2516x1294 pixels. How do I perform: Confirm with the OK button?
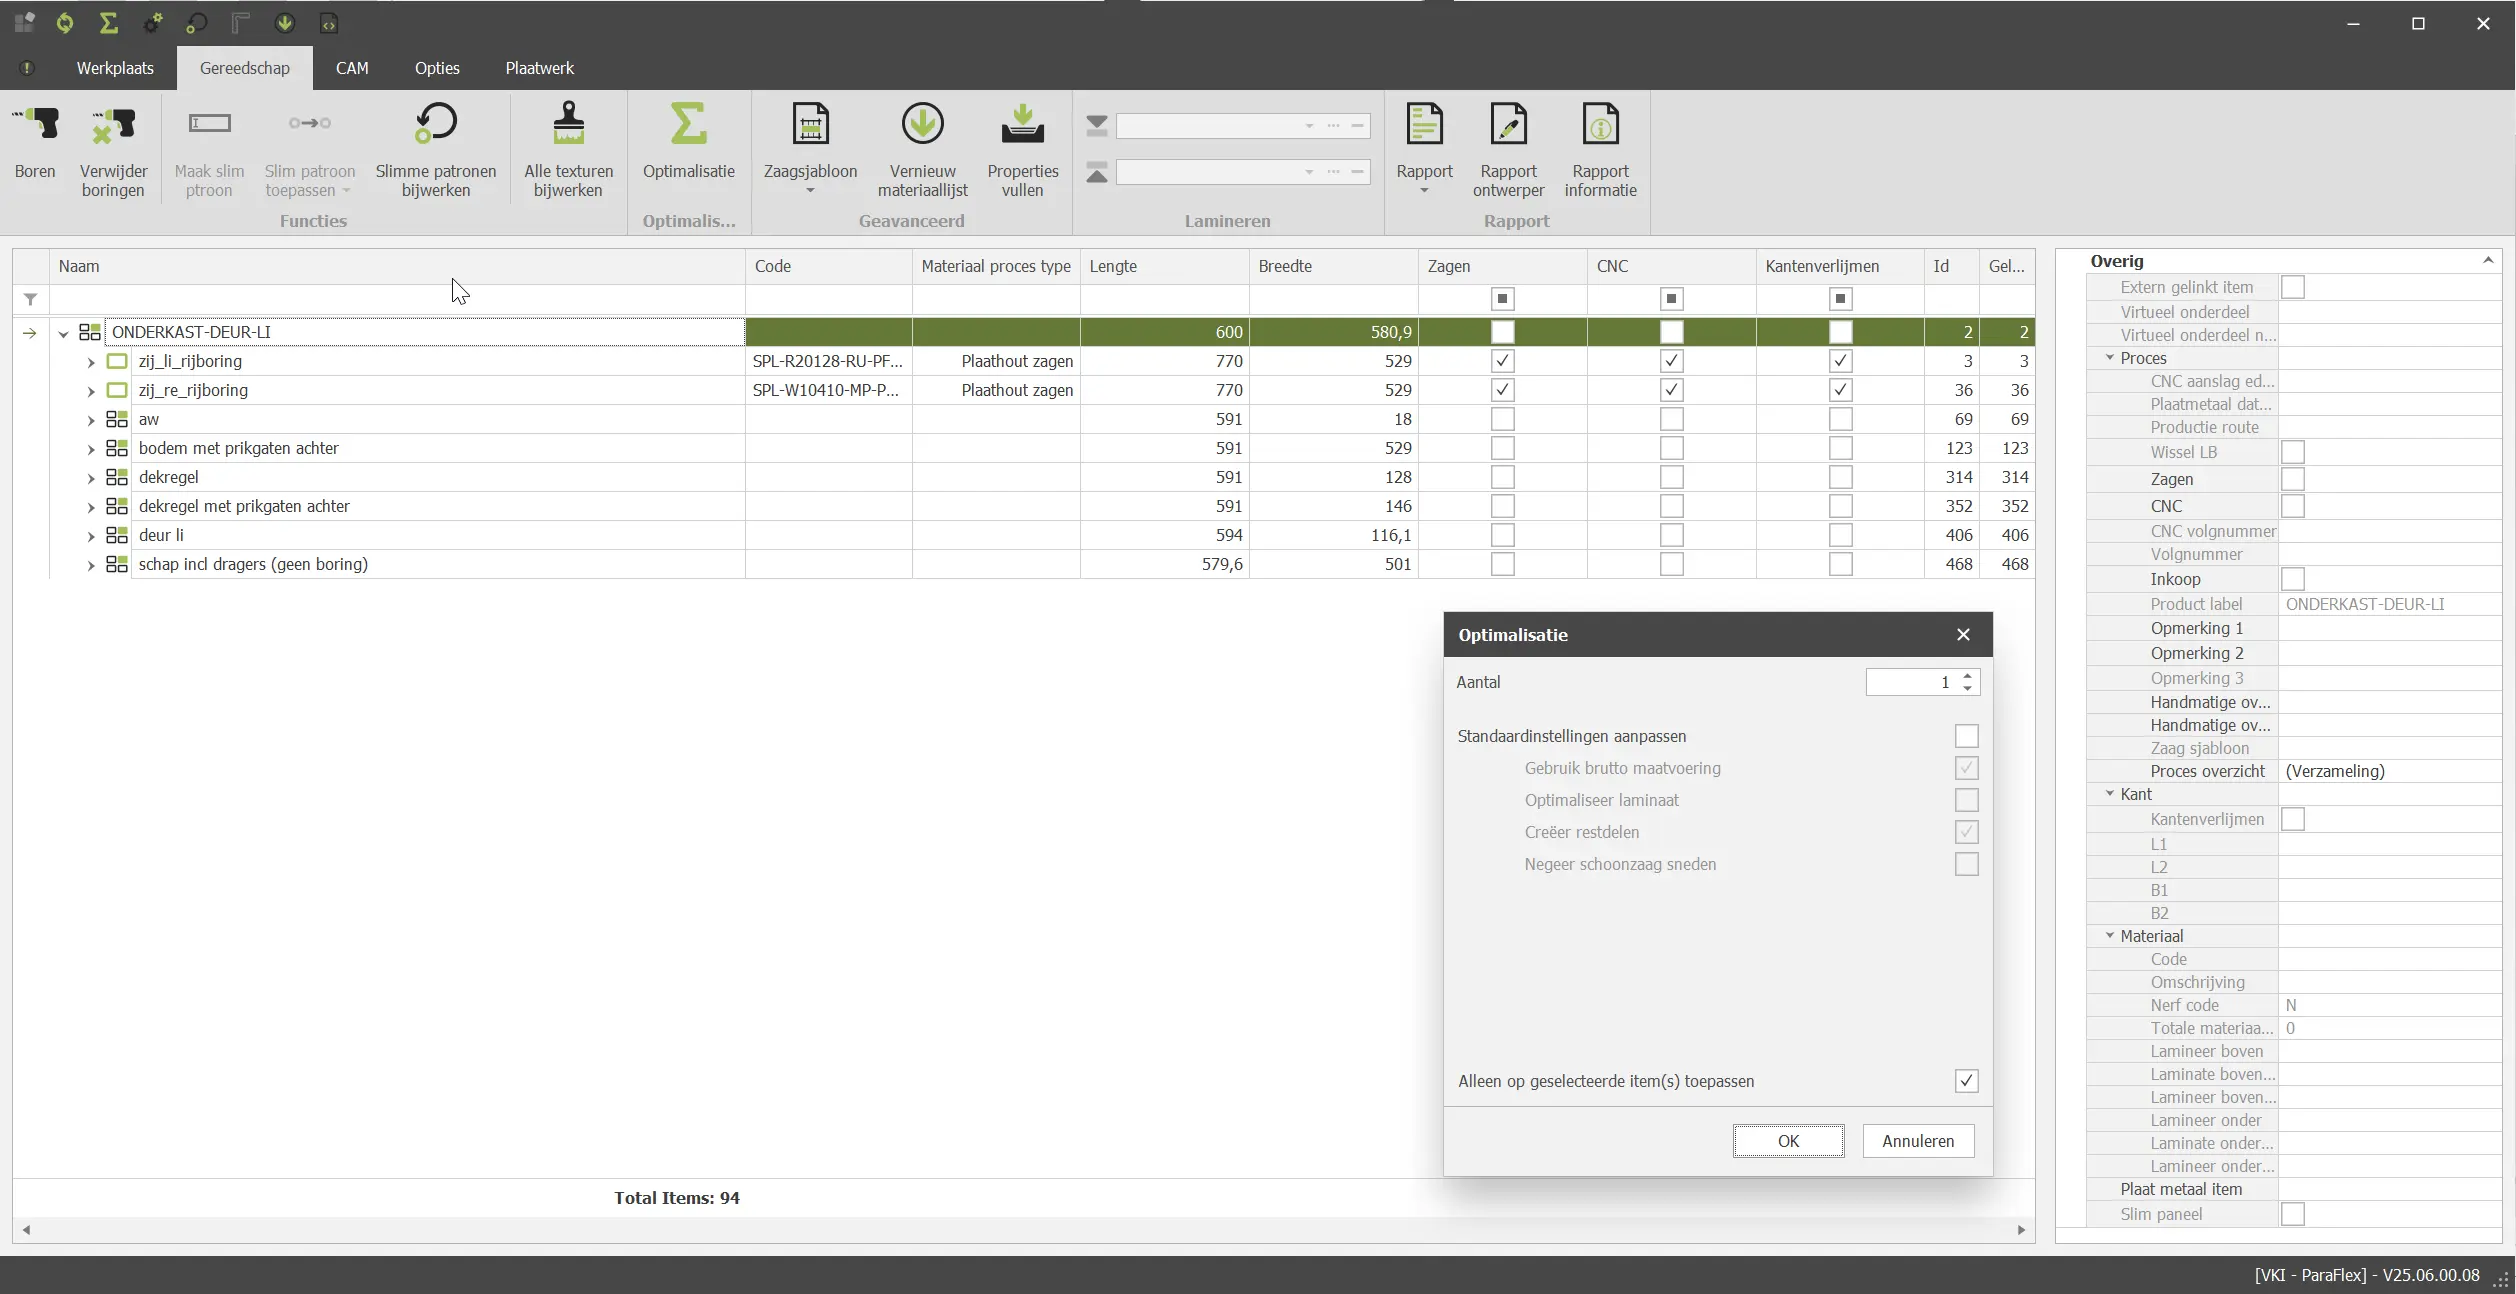click(1788, 1141)
